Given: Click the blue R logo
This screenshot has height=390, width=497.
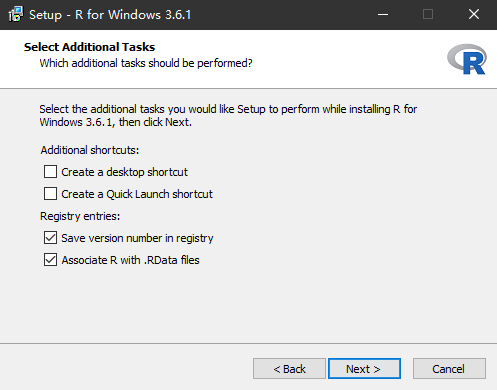Looking at the screenshot, I should tap(467, 59).
